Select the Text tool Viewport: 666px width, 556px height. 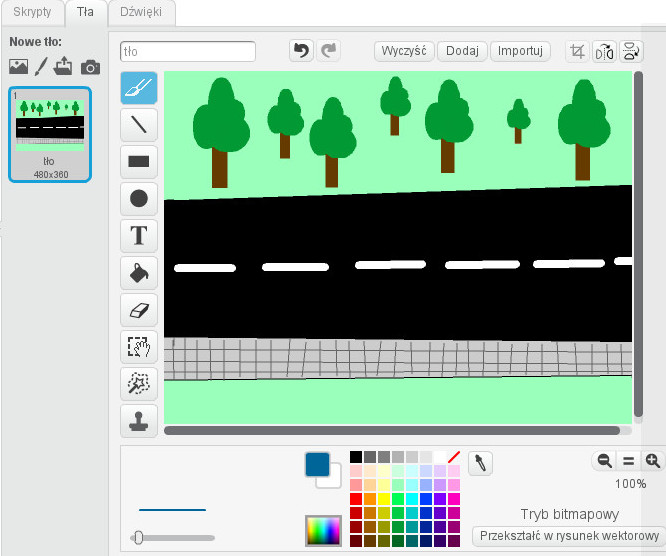(139, 235)
